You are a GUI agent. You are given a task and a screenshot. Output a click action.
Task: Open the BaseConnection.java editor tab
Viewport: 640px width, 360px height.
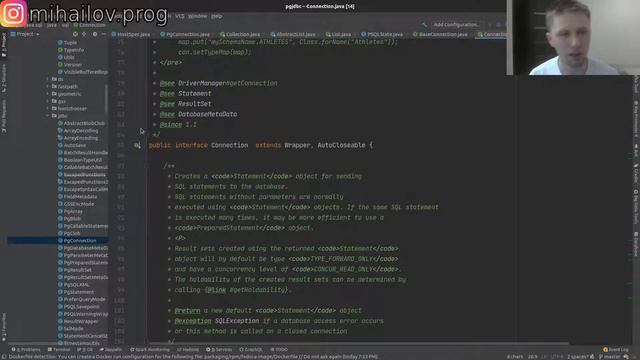pyautogui.click(x=440, y=34)
